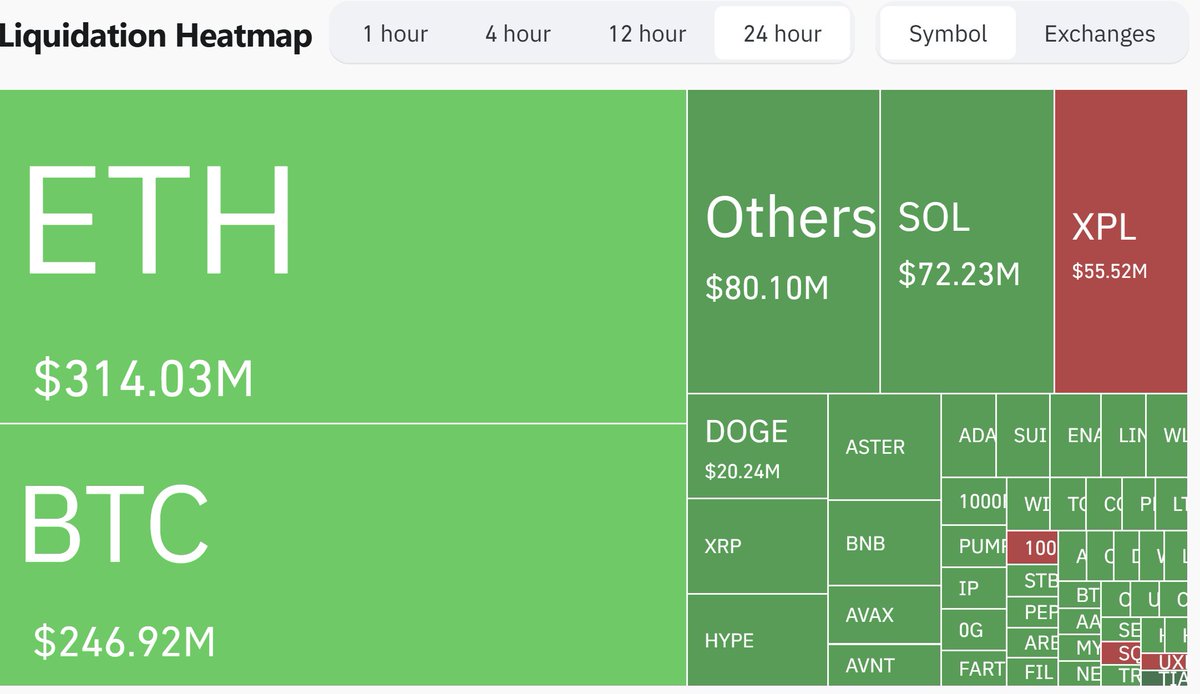Select the ASTER tile
1200x694 pixels.
coord(884,446)
